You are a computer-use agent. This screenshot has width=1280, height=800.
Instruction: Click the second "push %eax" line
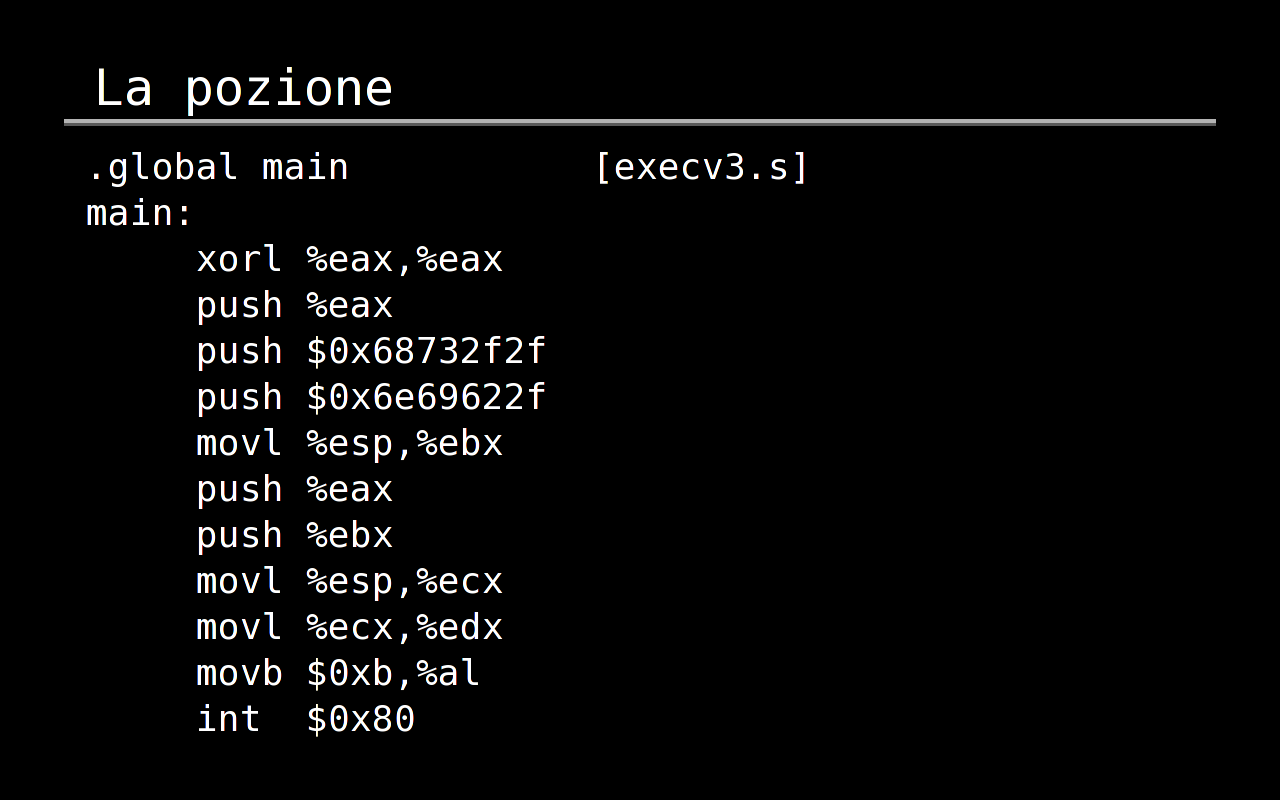[x=294, y=490]
